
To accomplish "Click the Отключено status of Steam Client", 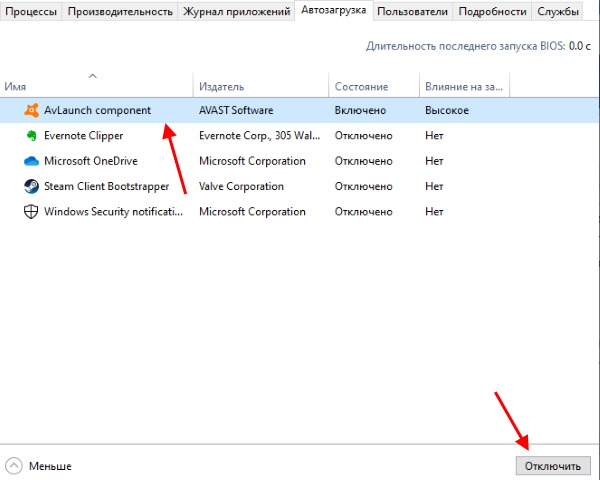I will coord(364,186).
